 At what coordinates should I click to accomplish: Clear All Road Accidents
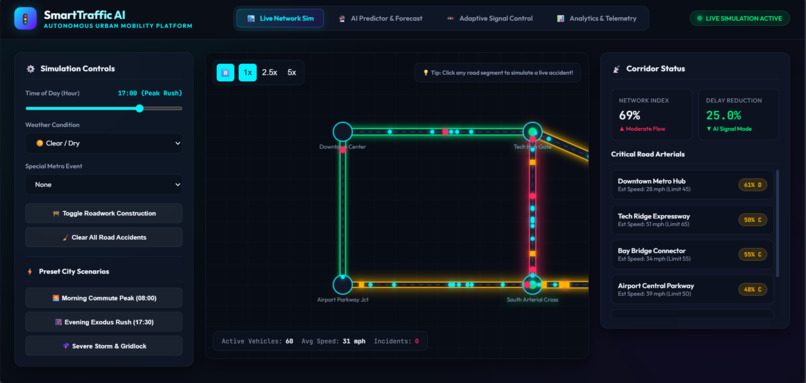coord(104,238)
